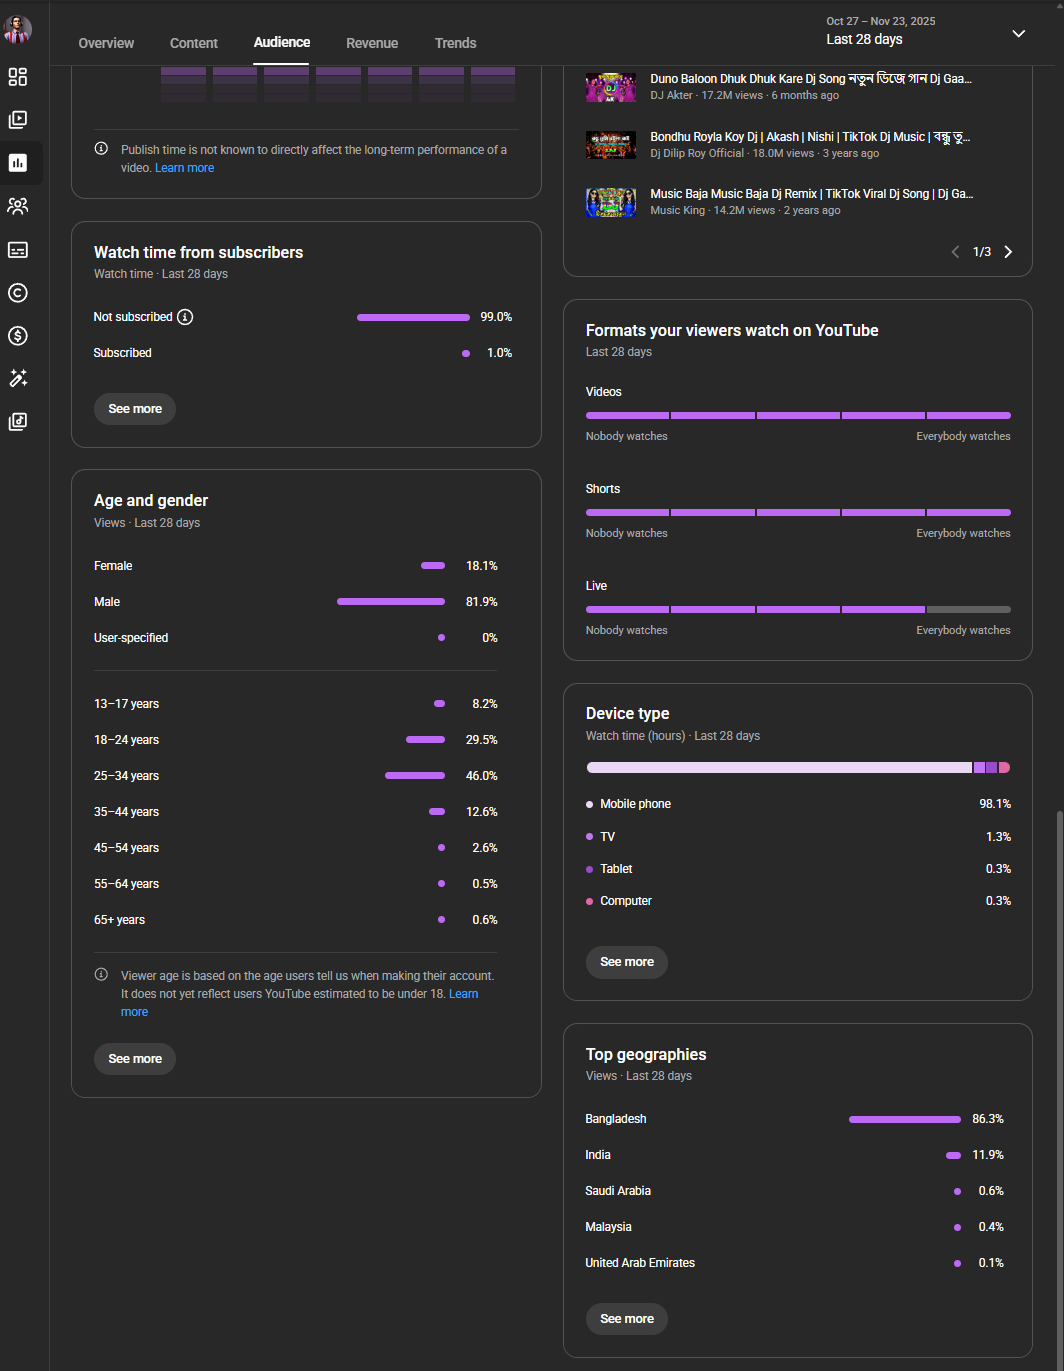Open Copyright icon in sidebar
The width and height of the screenshot is (1064, 1371).
tap(18, 293)
